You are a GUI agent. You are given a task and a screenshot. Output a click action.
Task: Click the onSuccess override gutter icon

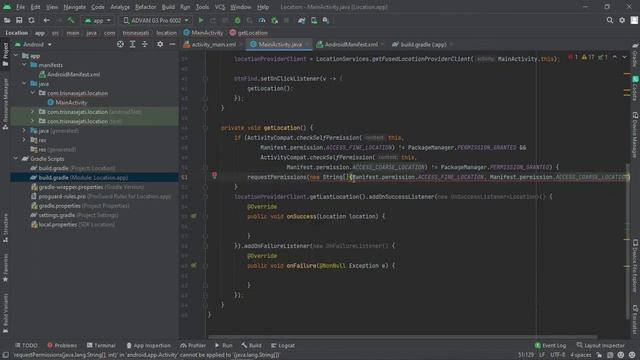[x=194, y=216]
